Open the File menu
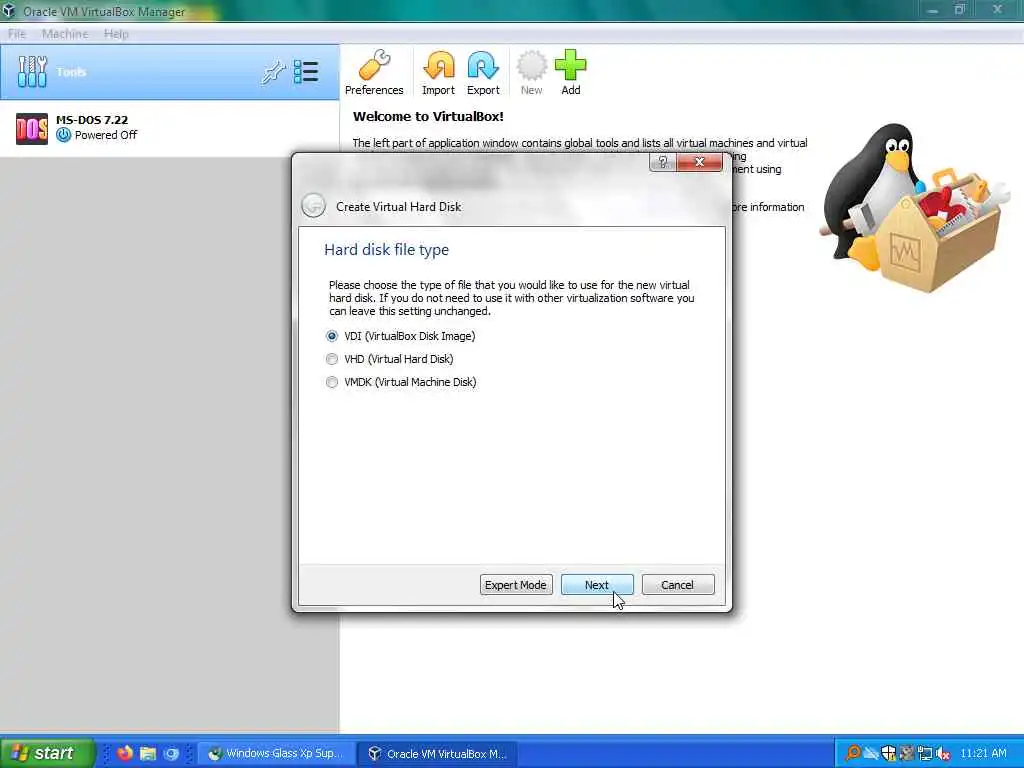 [x=17, y=34]
